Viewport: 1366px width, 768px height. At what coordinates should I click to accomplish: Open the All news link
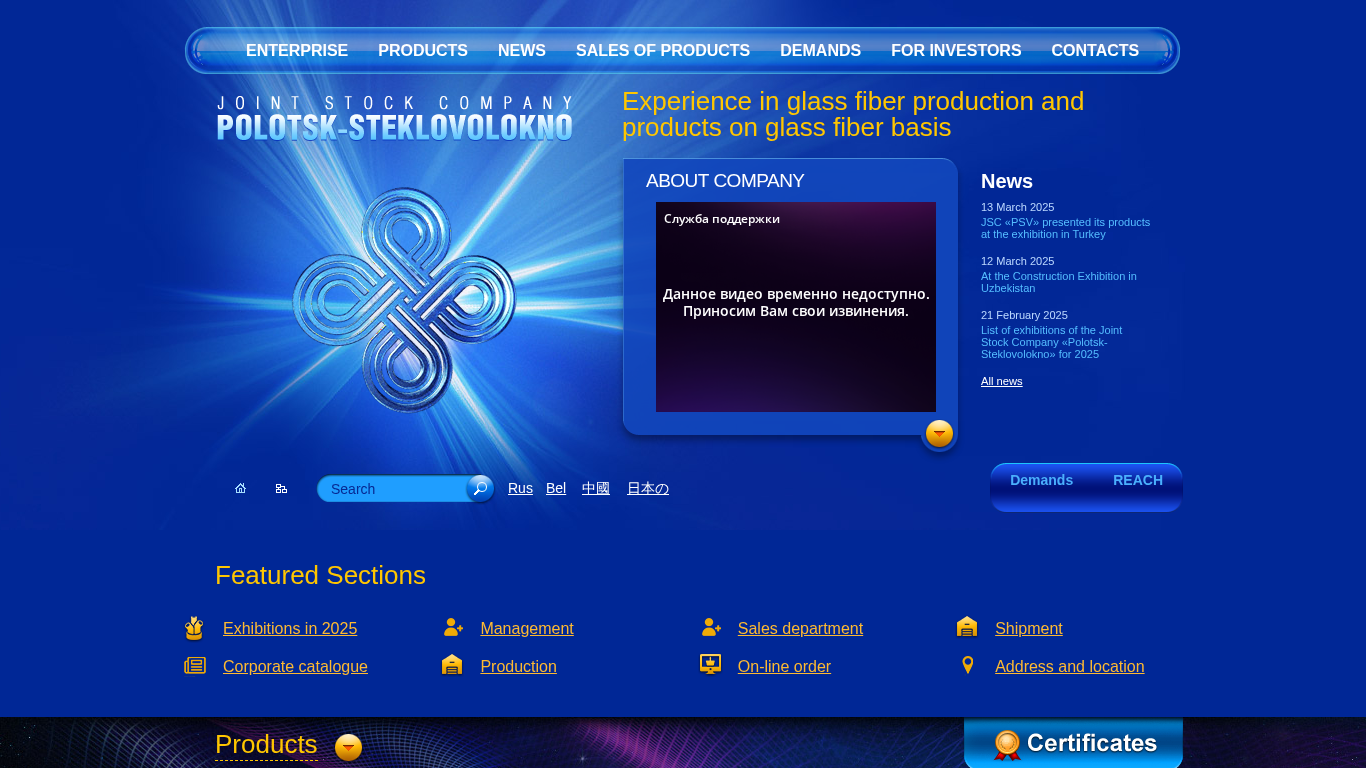pos(1002,381)
